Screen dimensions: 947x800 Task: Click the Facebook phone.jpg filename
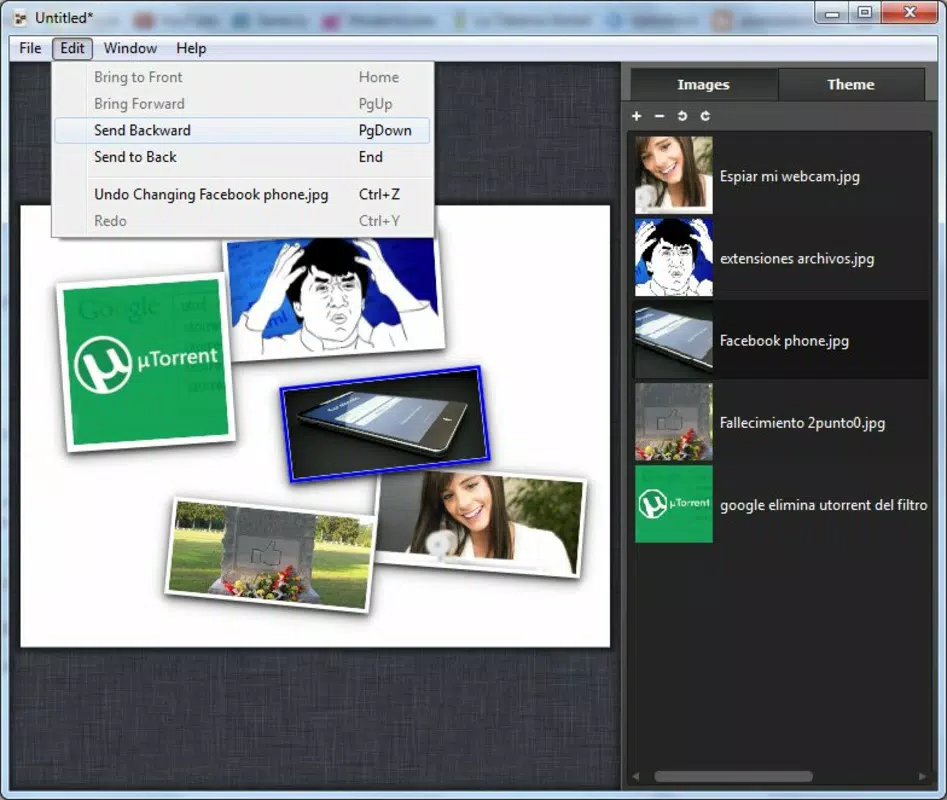point(785,341)
